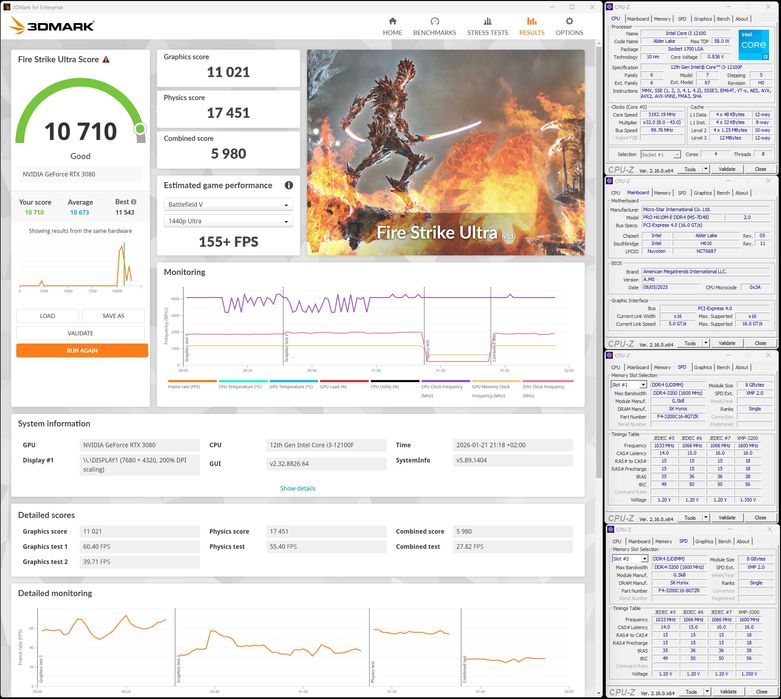The height and width of the screenshot is (699, 781).
Task: Click the 3DMark logo in header
Action: click(52, 26)
